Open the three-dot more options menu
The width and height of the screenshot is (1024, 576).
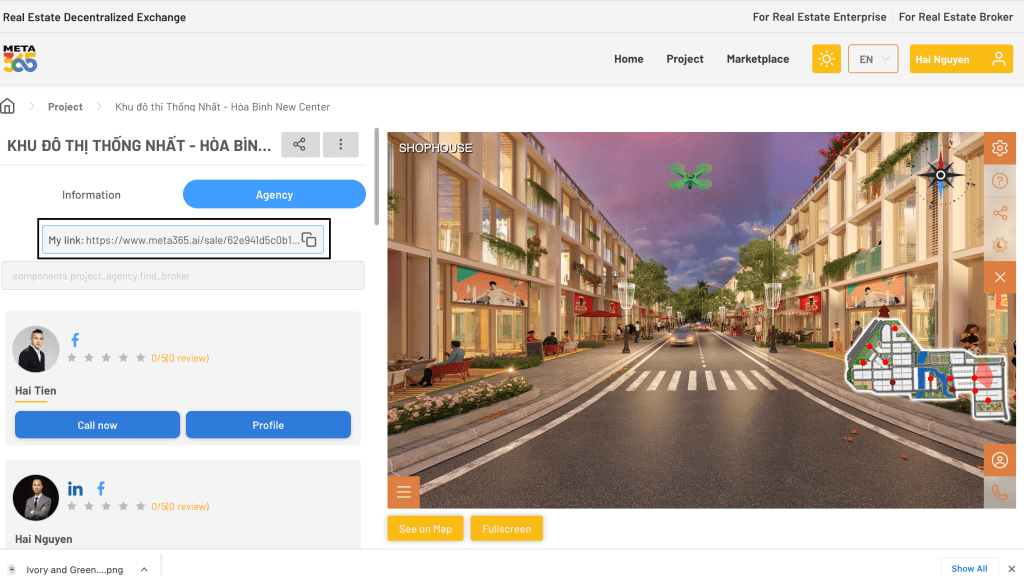(341, 145)
